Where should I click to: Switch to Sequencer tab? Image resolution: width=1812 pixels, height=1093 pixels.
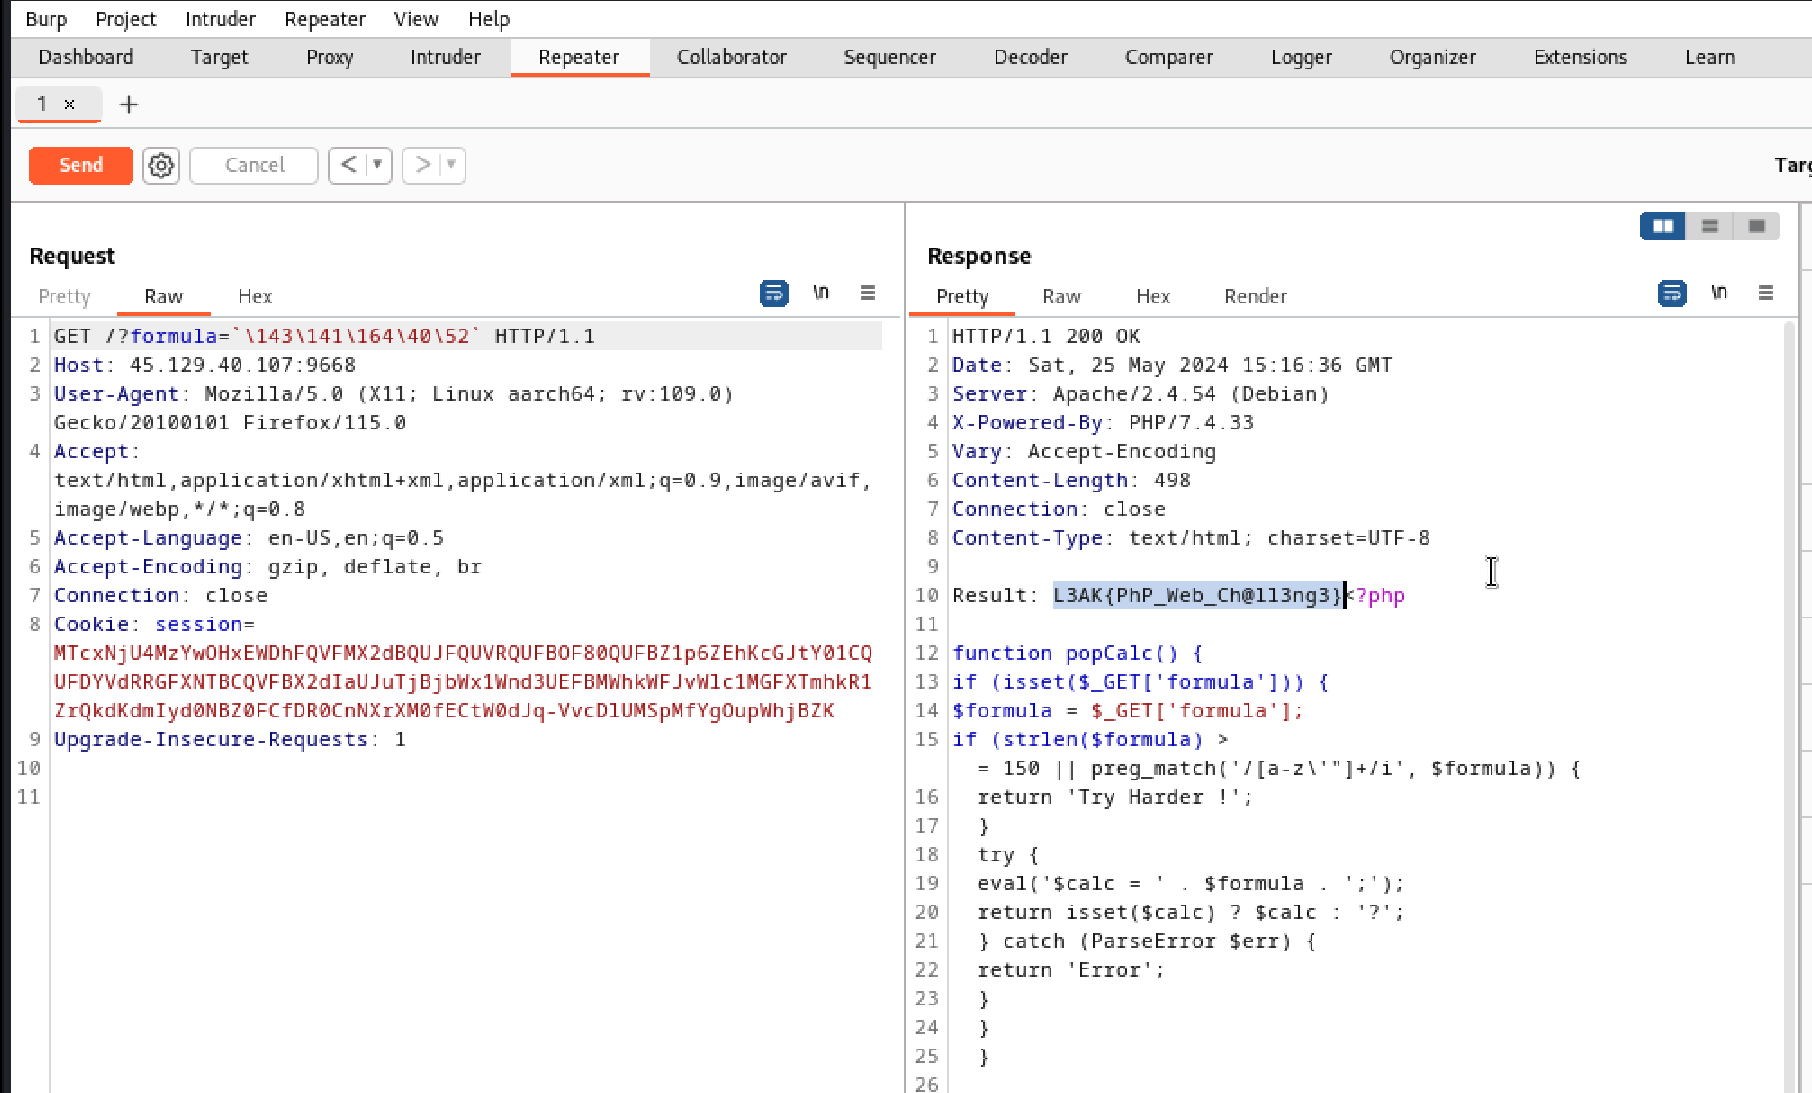pos(890,57)
